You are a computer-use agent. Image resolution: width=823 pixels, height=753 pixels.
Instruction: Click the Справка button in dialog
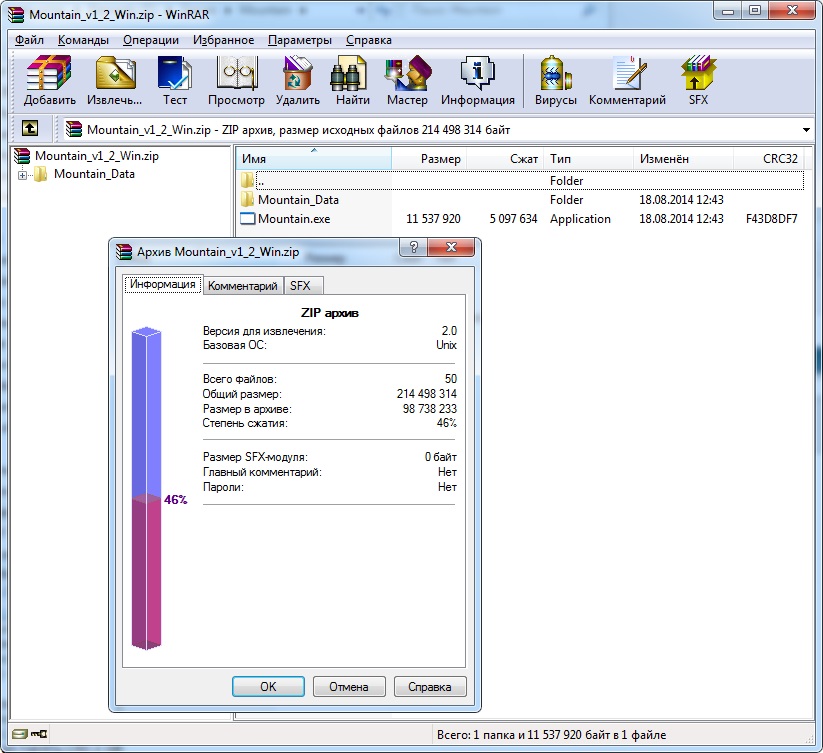click(430, 686)
